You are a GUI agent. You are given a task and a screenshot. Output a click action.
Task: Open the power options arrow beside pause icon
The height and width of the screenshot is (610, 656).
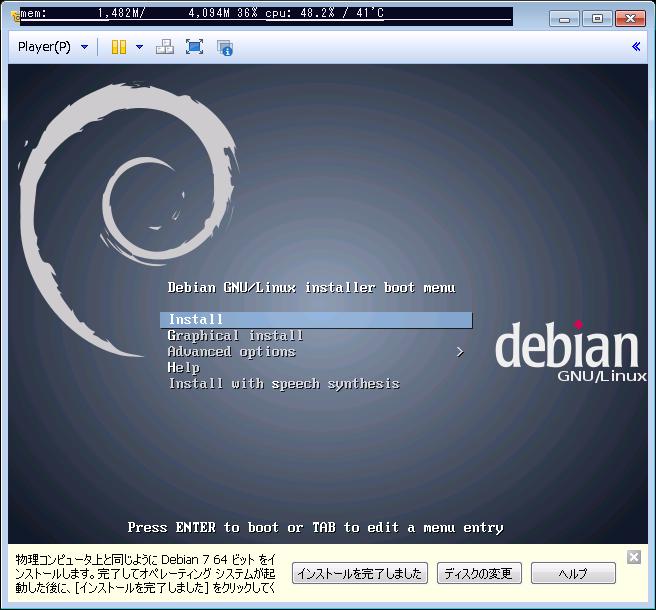coord(140,47)
